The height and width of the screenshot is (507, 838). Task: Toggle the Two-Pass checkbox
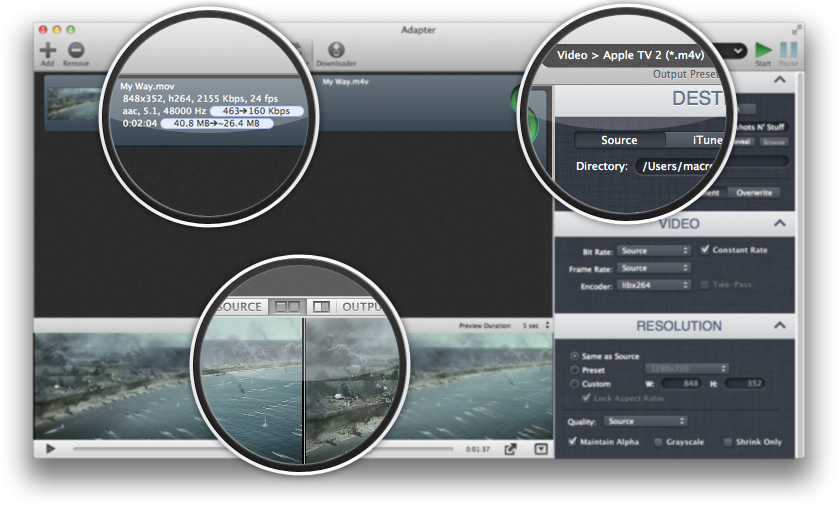[705, 285]
